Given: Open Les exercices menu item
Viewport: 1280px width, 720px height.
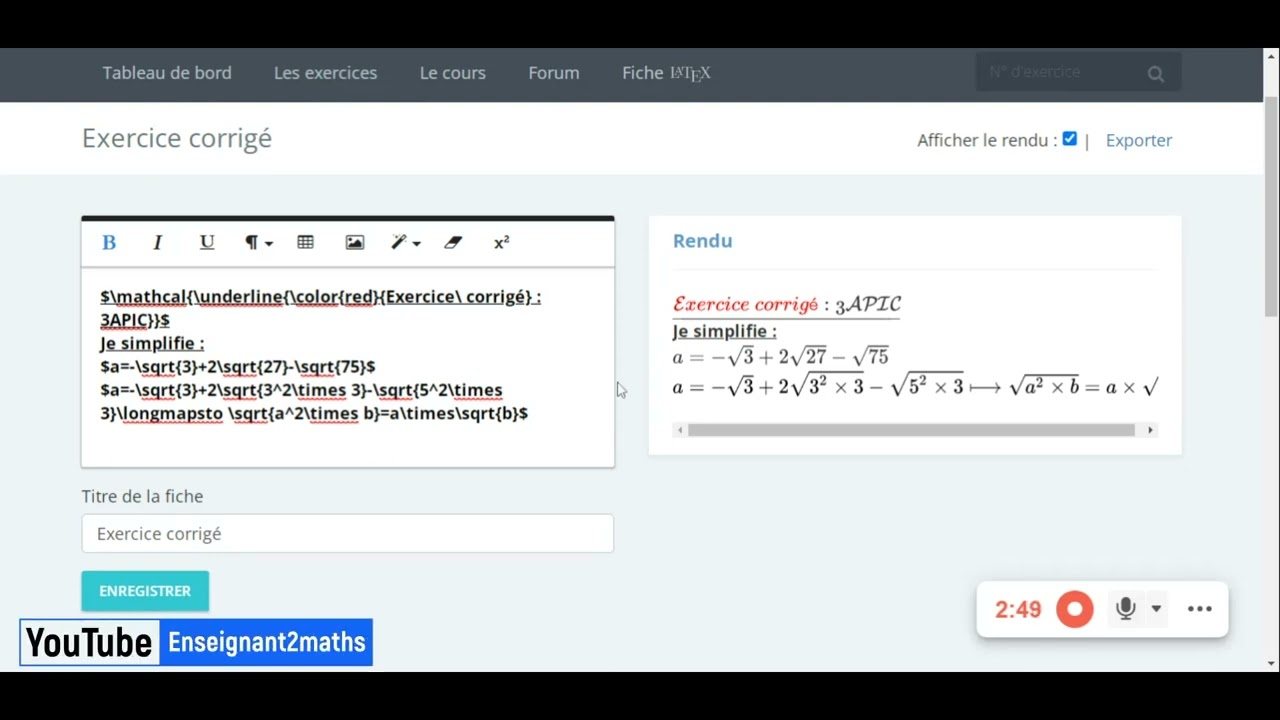Looking at the screenshot, I should (326, 73).
